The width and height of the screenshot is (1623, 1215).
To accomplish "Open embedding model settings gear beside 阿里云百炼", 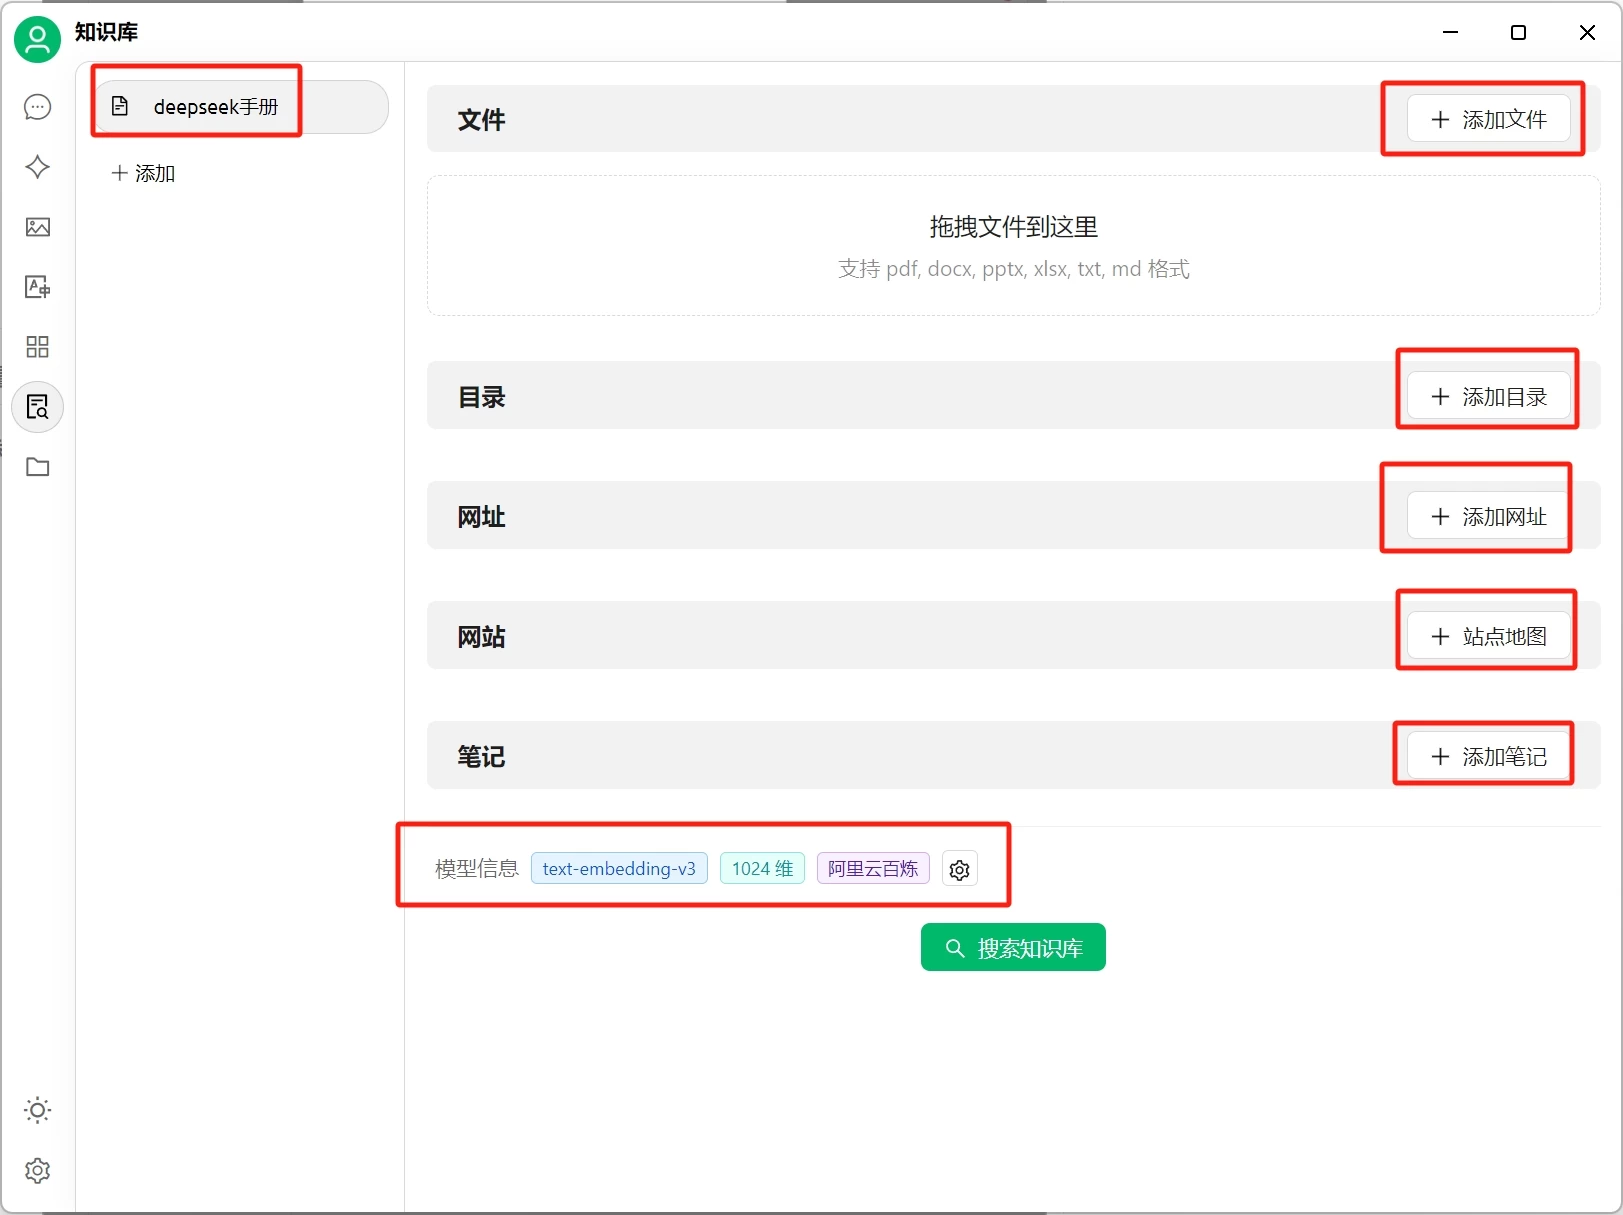I will [x=959, y=869].
